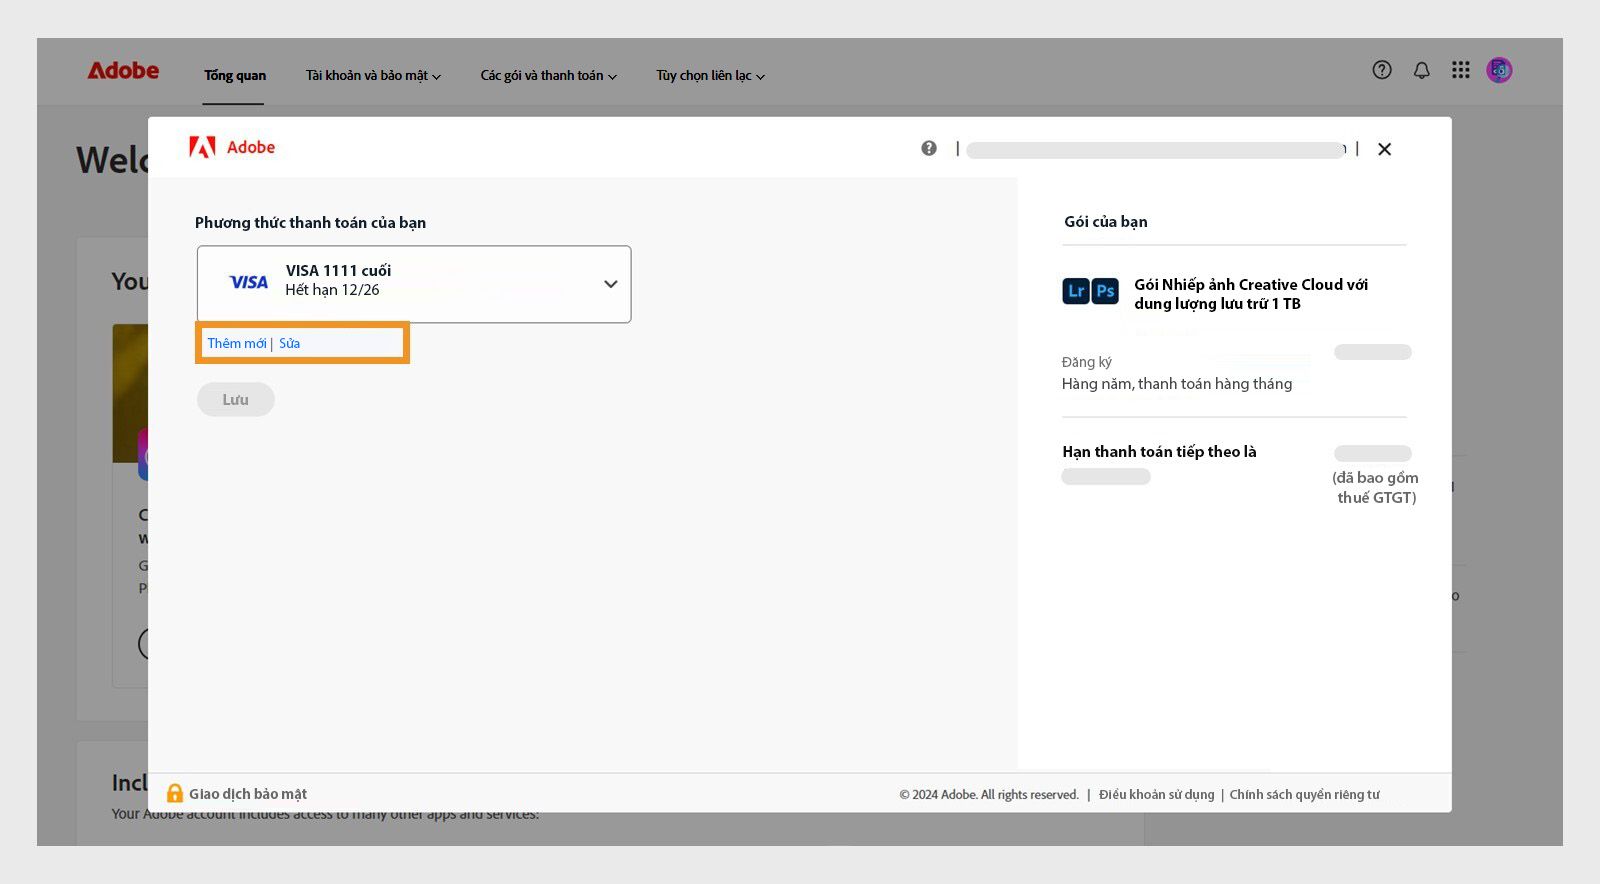Click the Sửa link
Screen dimensions: 1600x884
(289, 343)
